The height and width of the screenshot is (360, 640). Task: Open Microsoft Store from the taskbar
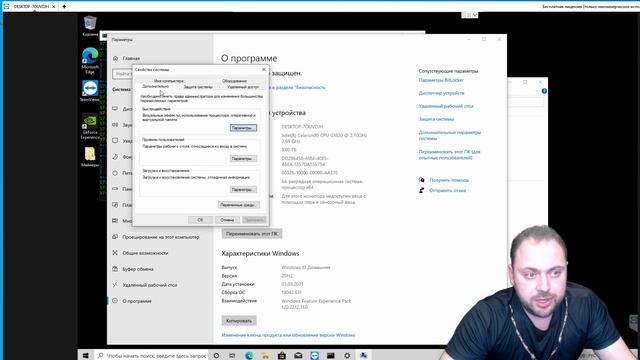282,356
